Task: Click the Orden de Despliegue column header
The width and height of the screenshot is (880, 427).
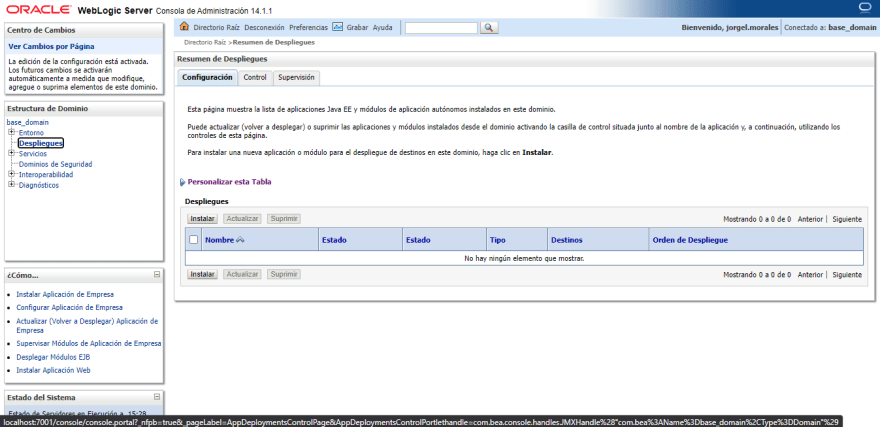Action: click(x=690, y=240)
